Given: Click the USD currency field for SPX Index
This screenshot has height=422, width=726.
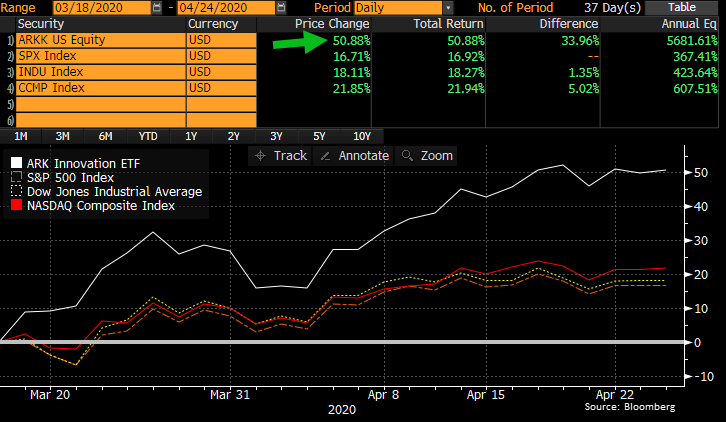Looking at the screenshot, I should [x=221, y=56].
